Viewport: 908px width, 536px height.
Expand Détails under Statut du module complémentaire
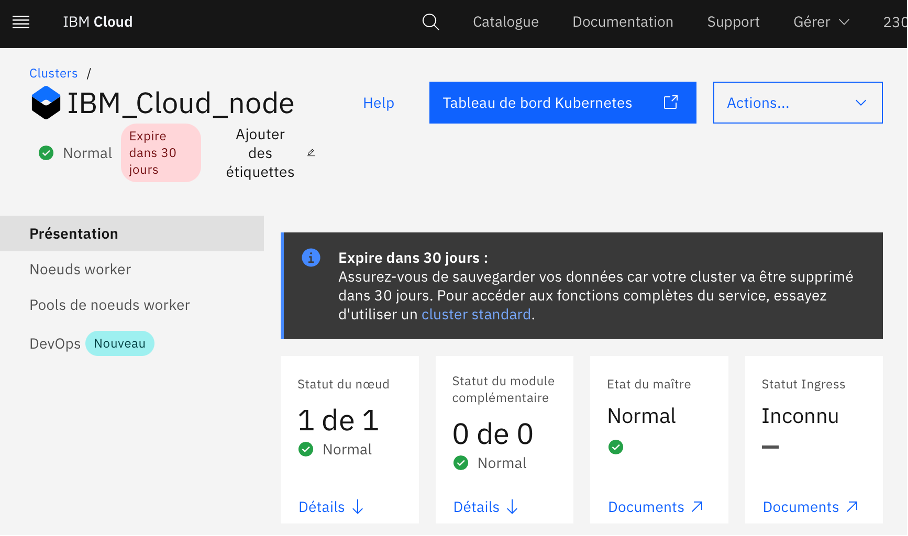pyautogui.click(x=486, y=507)
